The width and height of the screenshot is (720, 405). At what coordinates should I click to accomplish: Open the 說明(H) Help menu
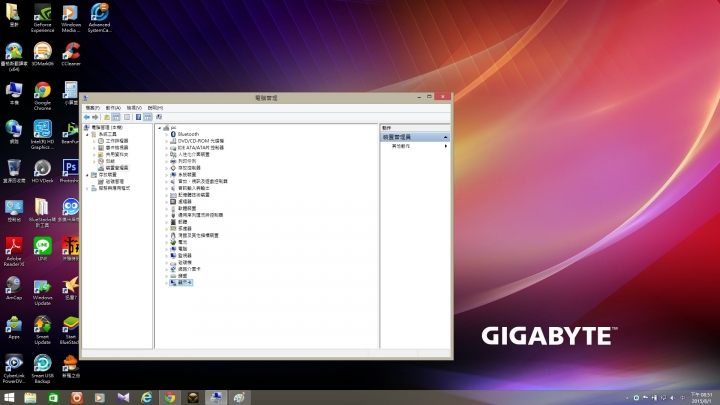click(155, 108)
